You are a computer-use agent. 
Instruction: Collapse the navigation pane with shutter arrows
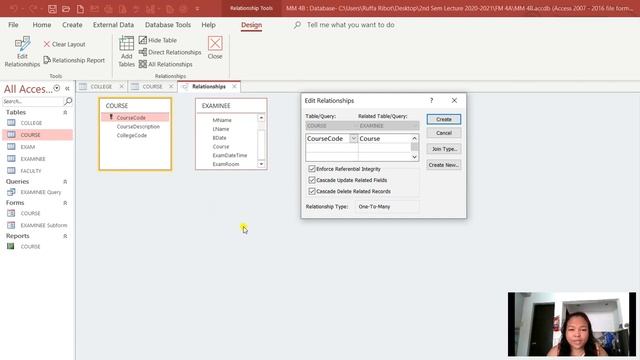point(67,88)
